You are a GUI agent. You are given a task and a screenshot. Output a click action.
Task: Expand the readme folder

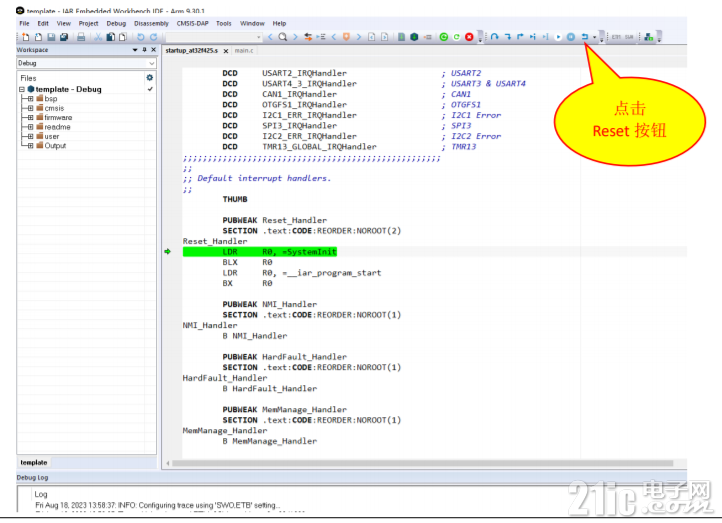(x=30, y=127)
